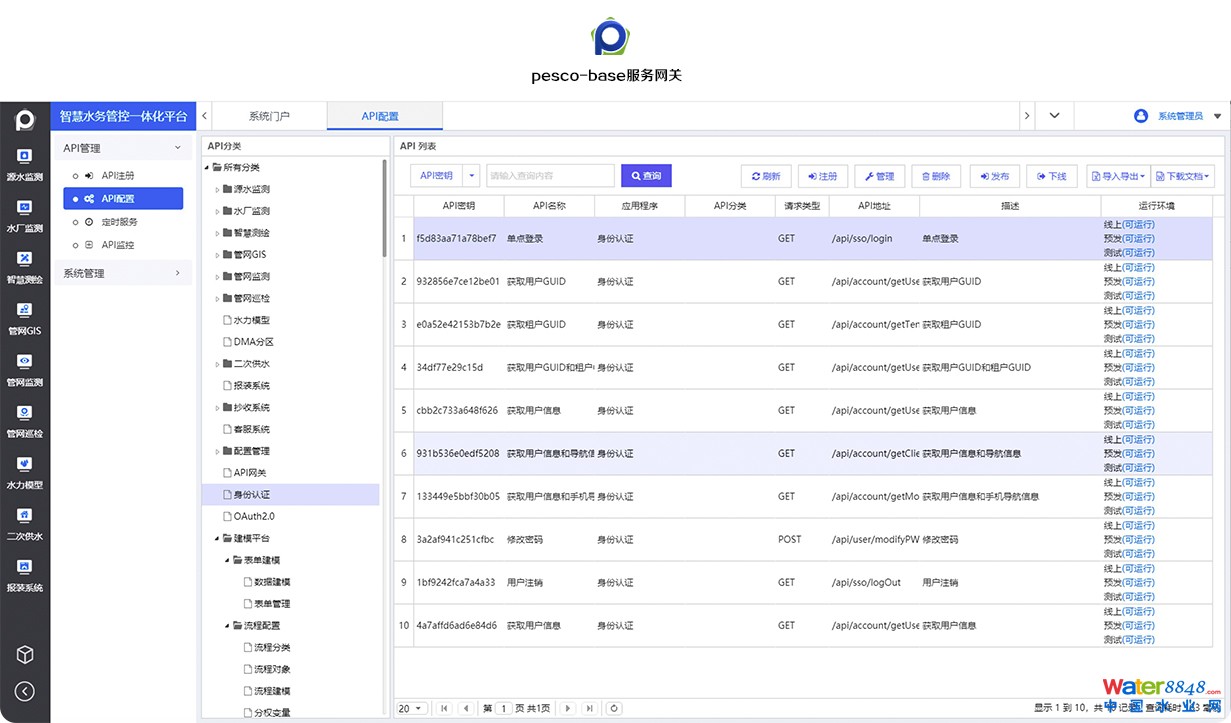The height and width of the screenshot is (723, 1231).
Task: Open the 导入导出 dropdown menu
Action: coord(1118,176)
